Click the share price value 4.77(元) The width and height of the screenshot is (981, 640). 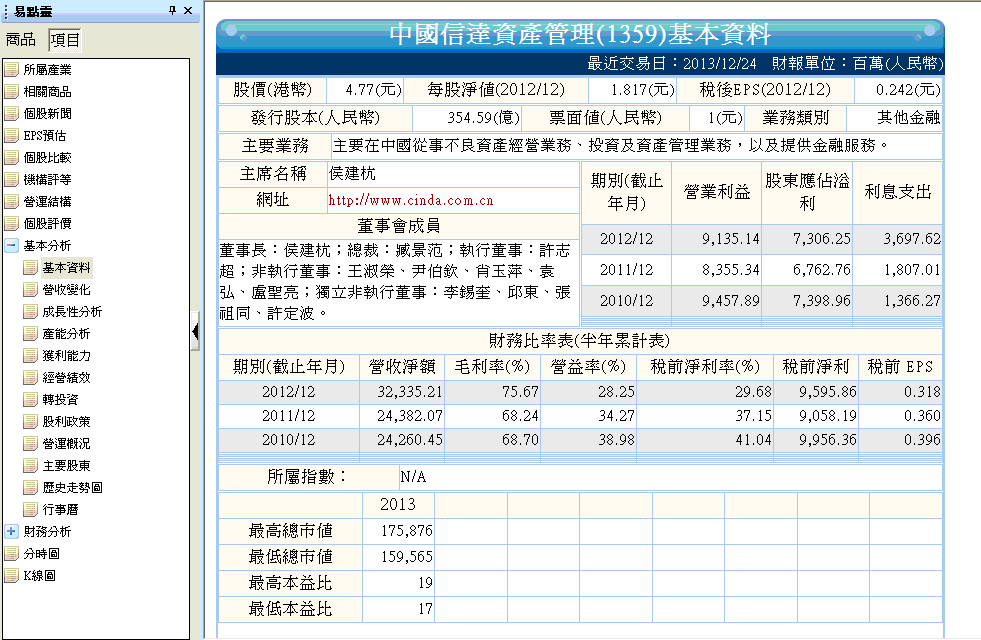374,90
